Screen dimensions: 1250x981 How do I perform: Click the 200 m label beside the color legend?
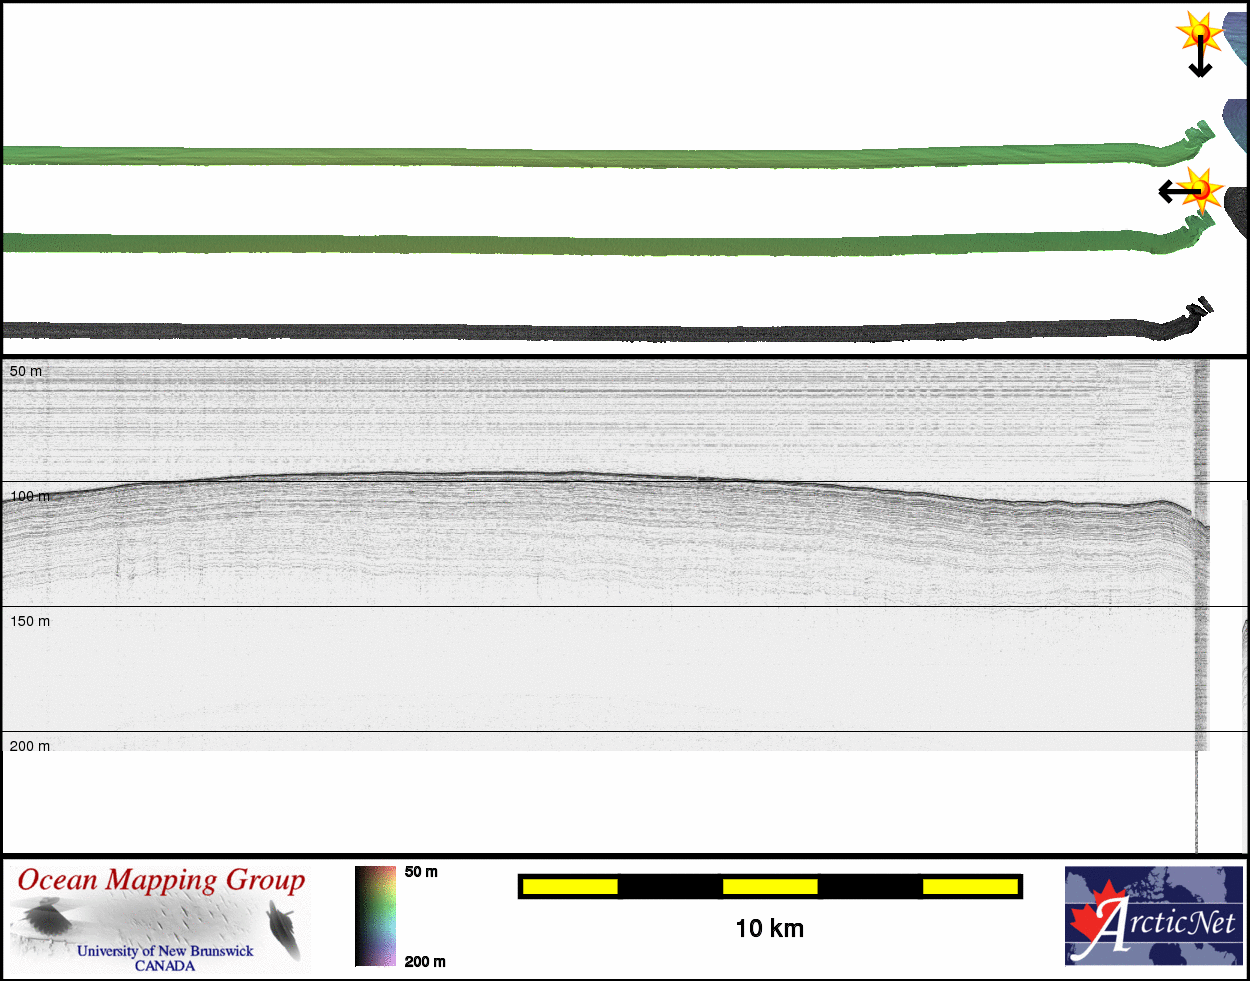425,961
